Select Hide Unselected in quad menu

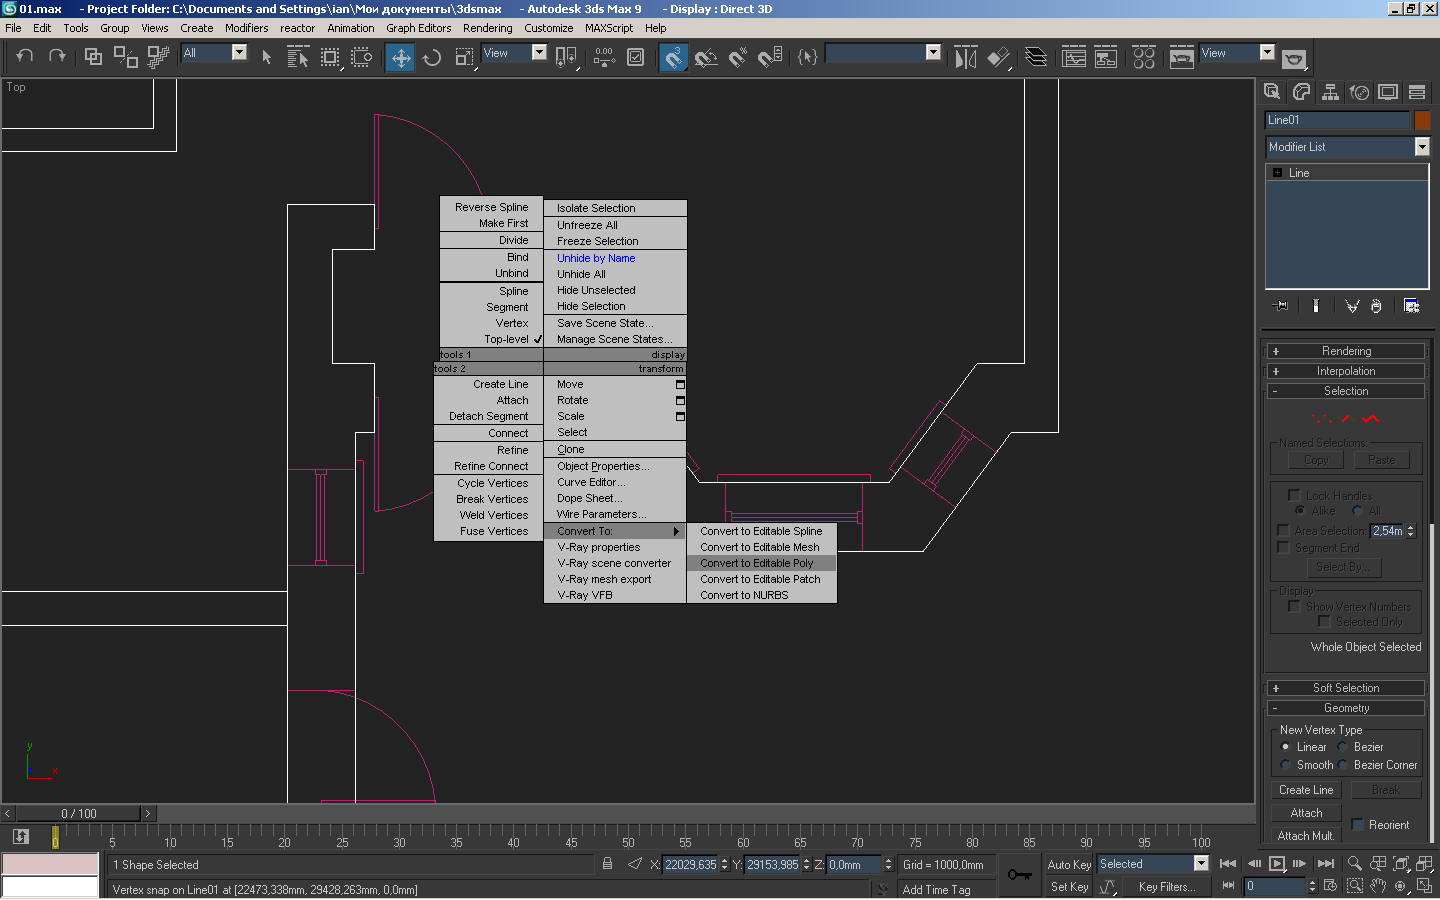point(615,290)
